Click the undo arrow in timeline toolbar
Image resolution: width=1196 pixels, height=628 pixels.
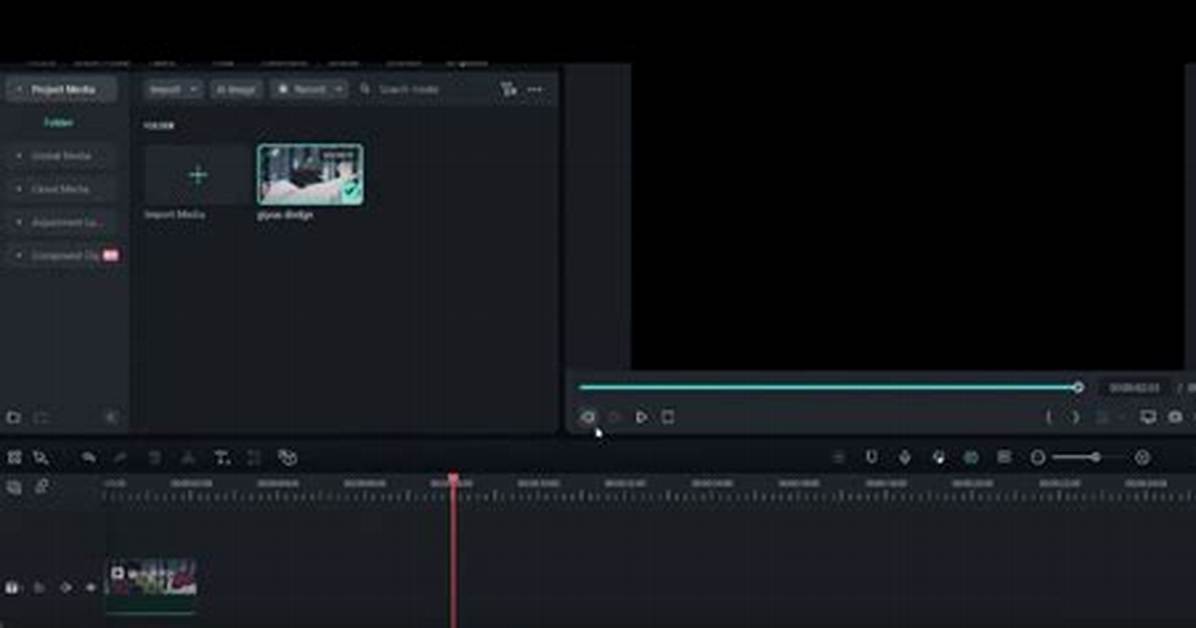point(89,457)
